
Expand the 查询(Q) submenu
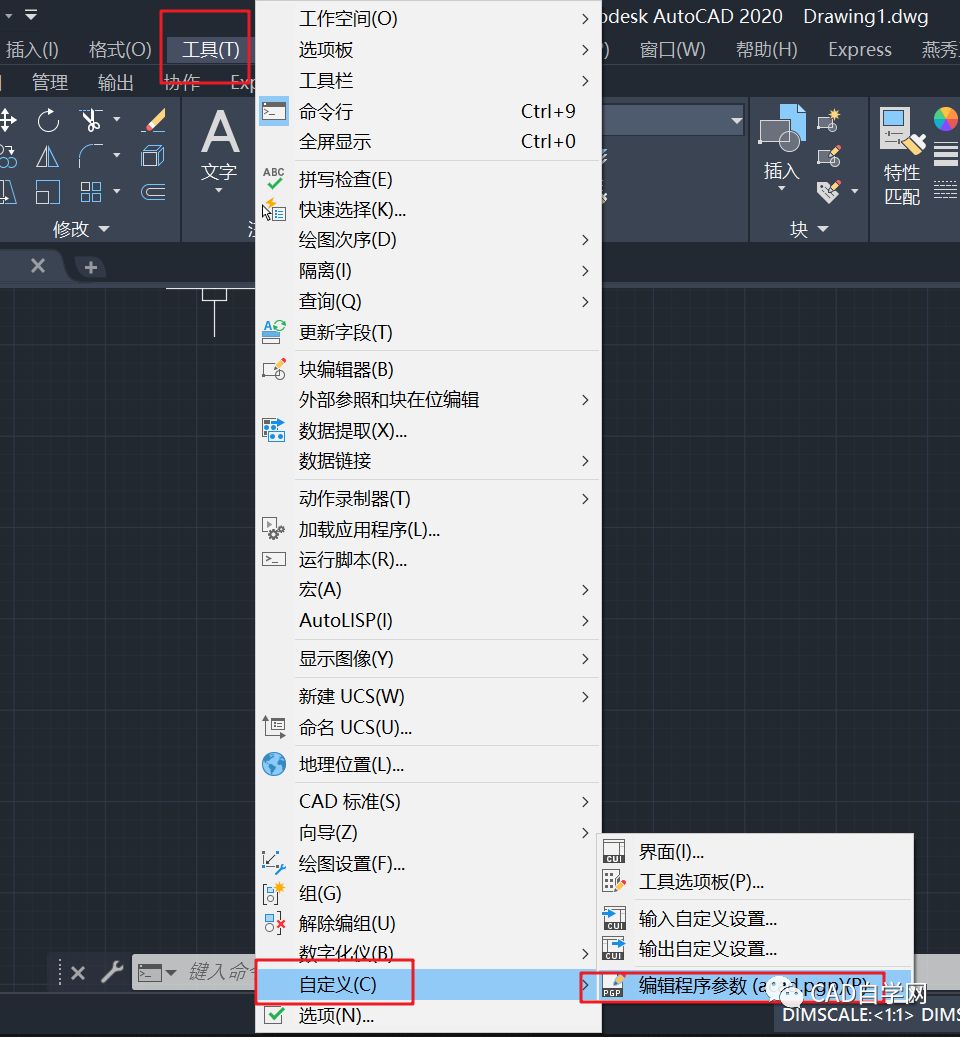(x=428, y=302)
